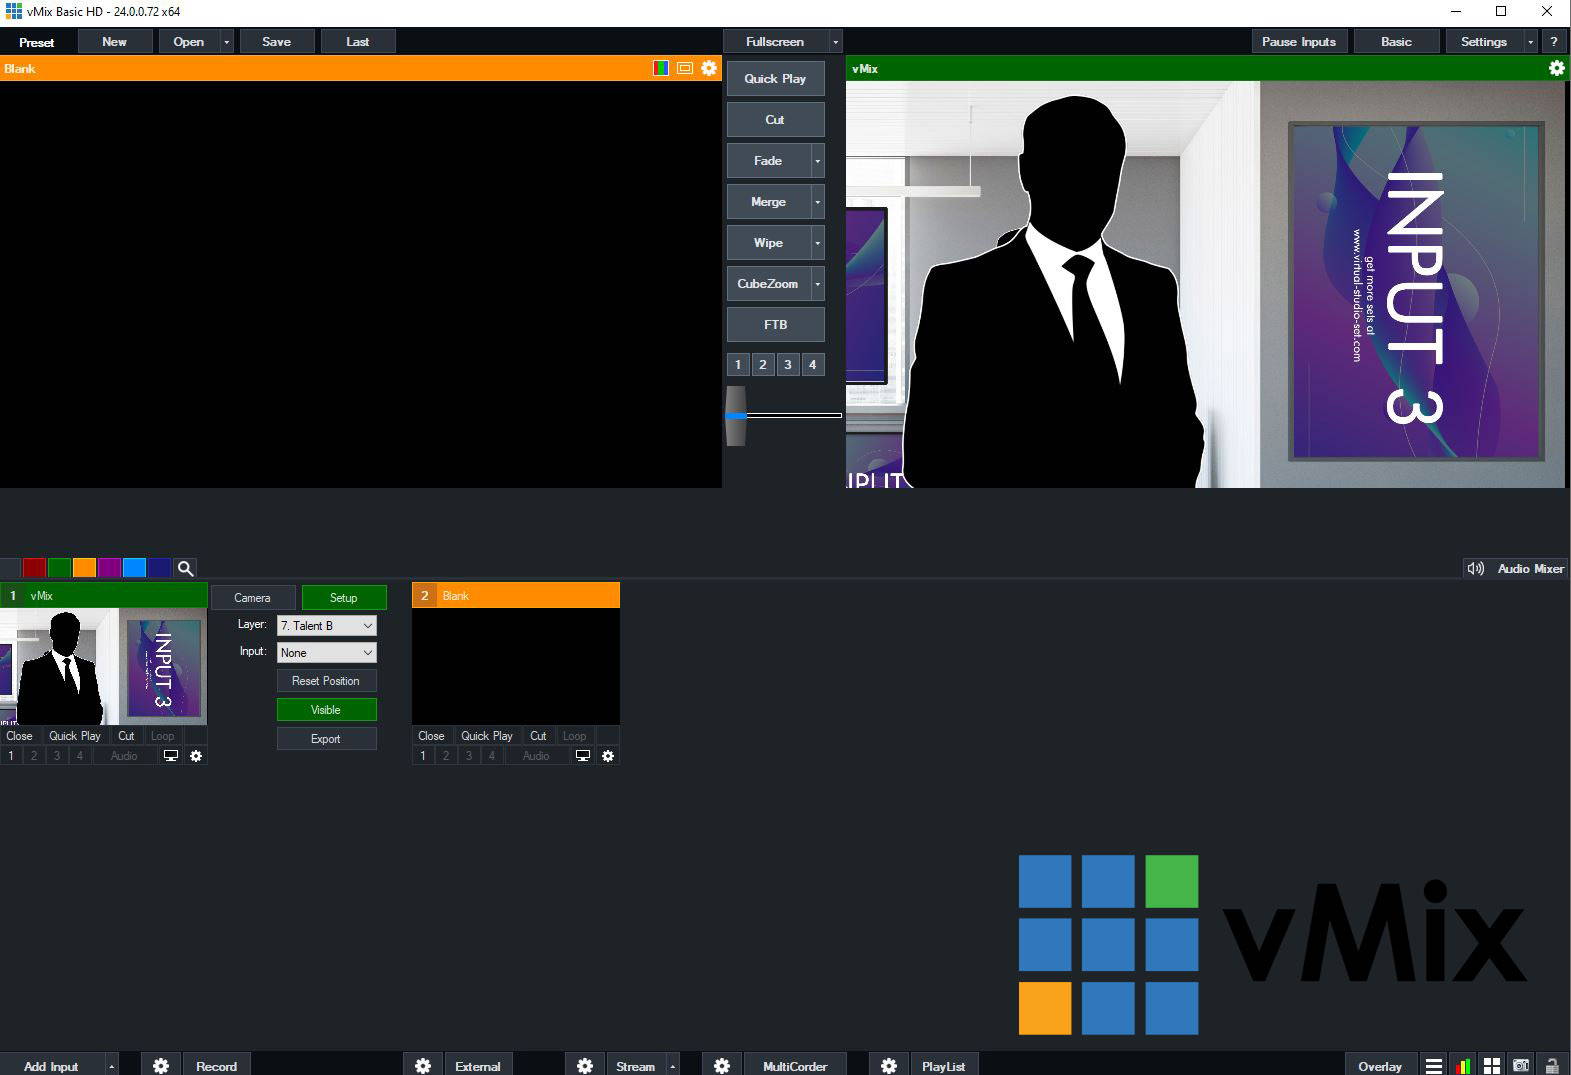Expand the CubeZoom transition dropdown arrow
This screenshot has height=1075, width=1571.
[x=817, y=284]
